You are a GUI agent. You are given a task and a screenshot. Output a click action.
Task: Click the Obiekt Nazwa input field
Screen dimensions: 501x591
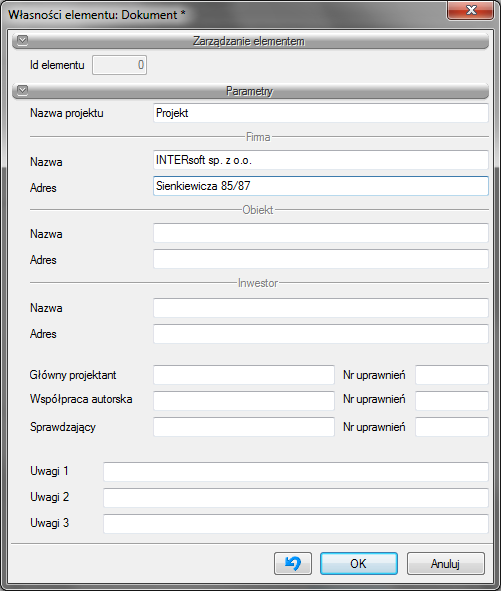coord(321,233)
